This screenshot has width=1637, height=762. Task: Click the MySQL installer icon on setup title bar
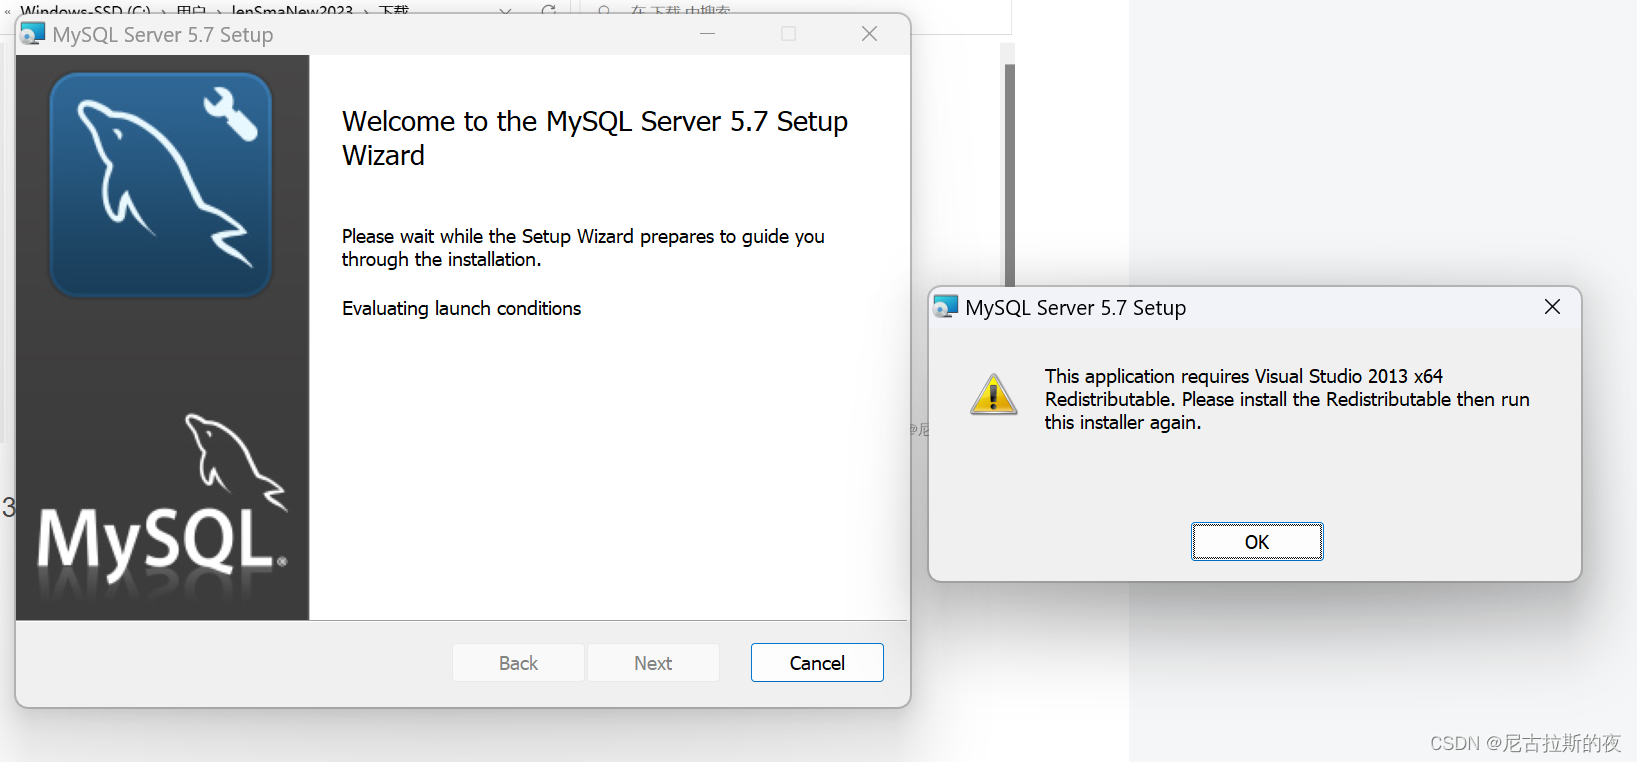[x=31, y=32]
